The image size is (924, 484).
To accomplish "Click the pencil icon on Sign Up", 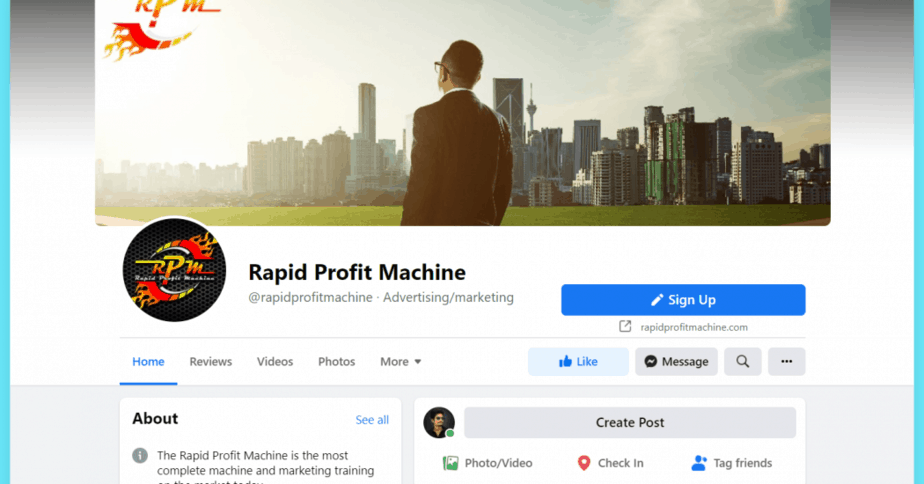I will coord(657,300).
